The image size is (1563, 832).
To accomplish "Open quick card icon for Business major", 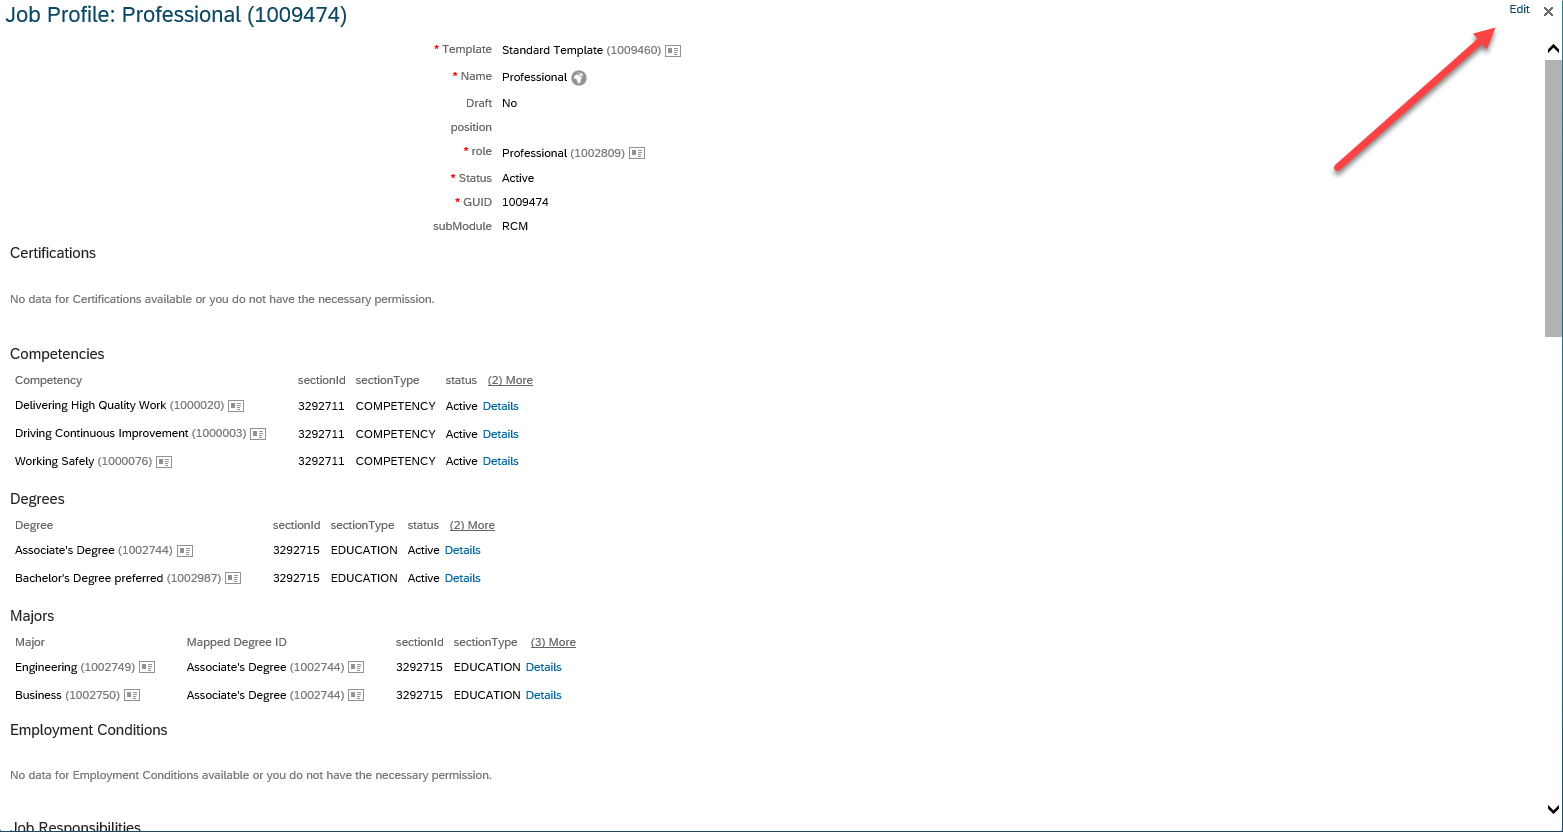I will 132,695.
